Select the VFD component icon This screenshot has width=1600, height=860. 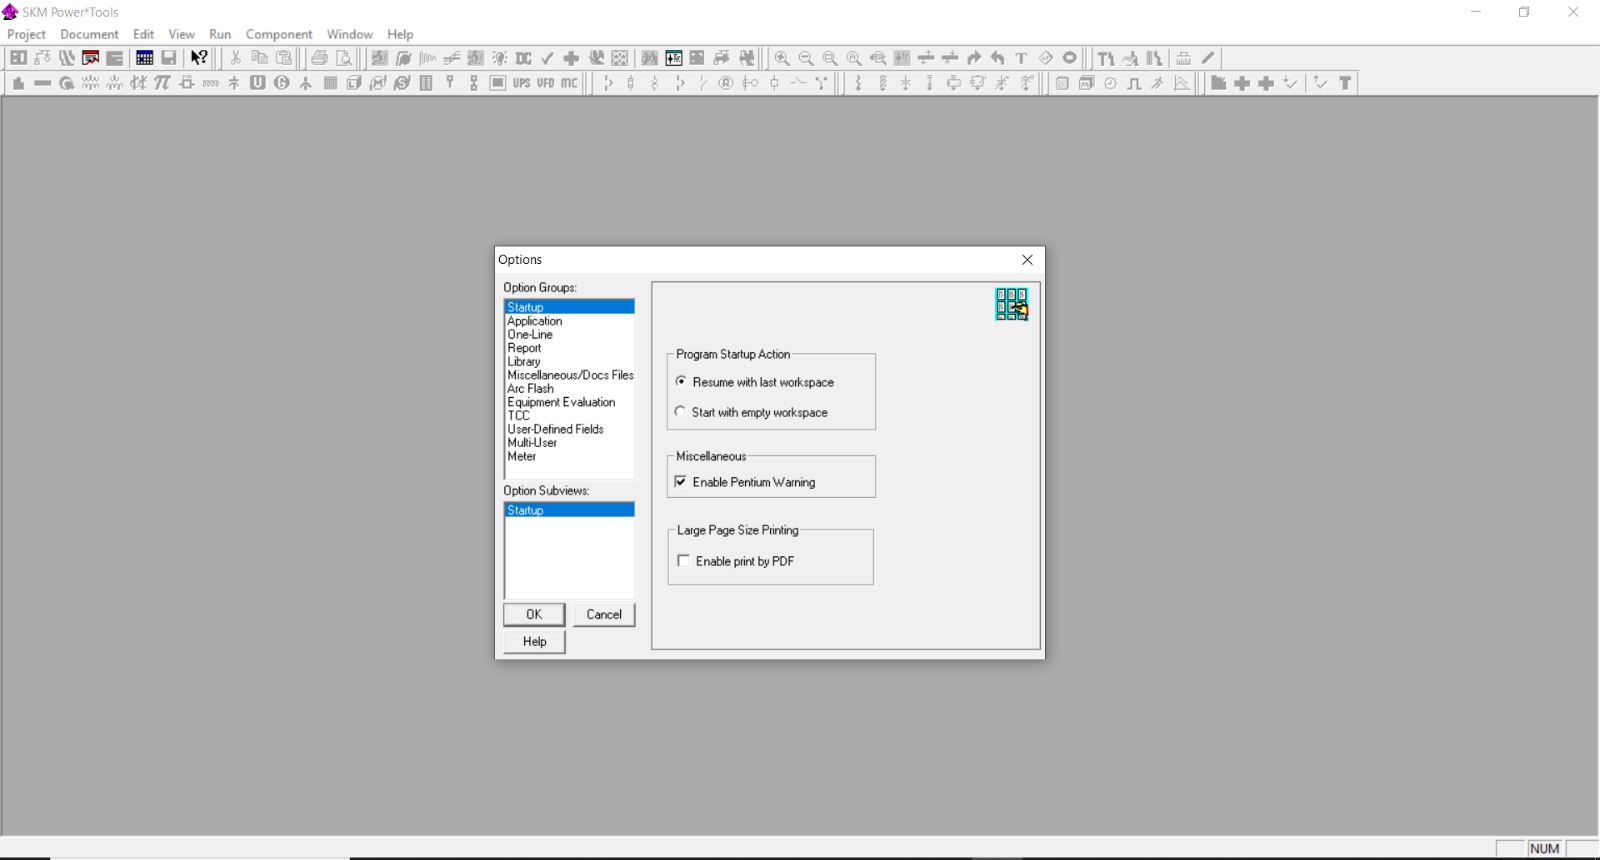click(546, 83)
